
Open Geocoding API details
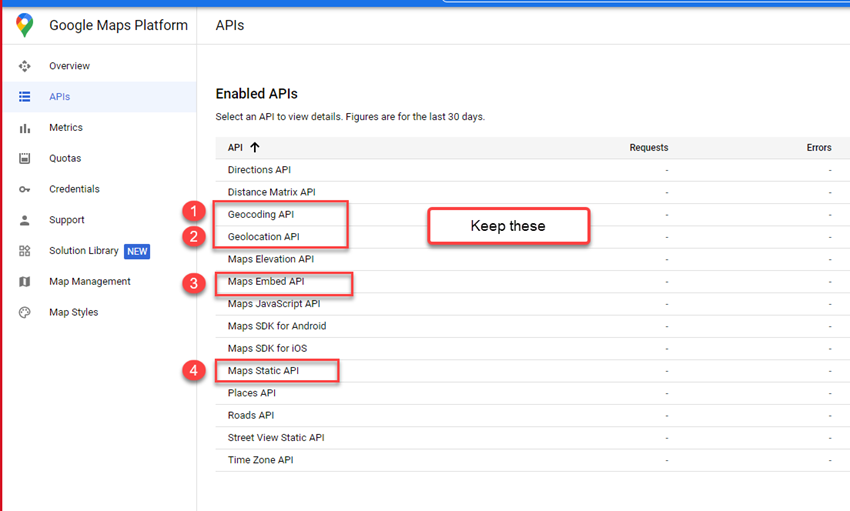(260, 214)
